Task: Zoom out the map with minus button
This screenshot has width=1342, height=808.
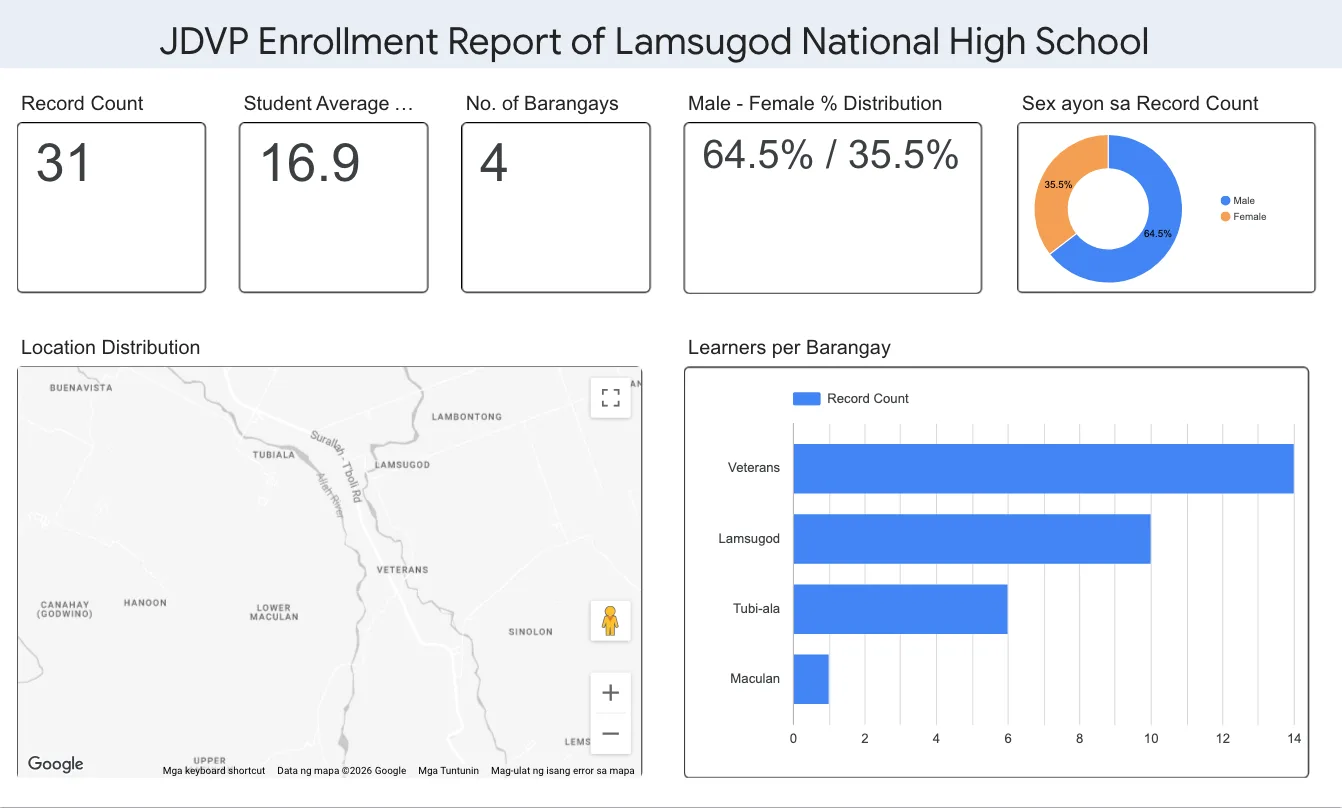Action: coord(610,734)
